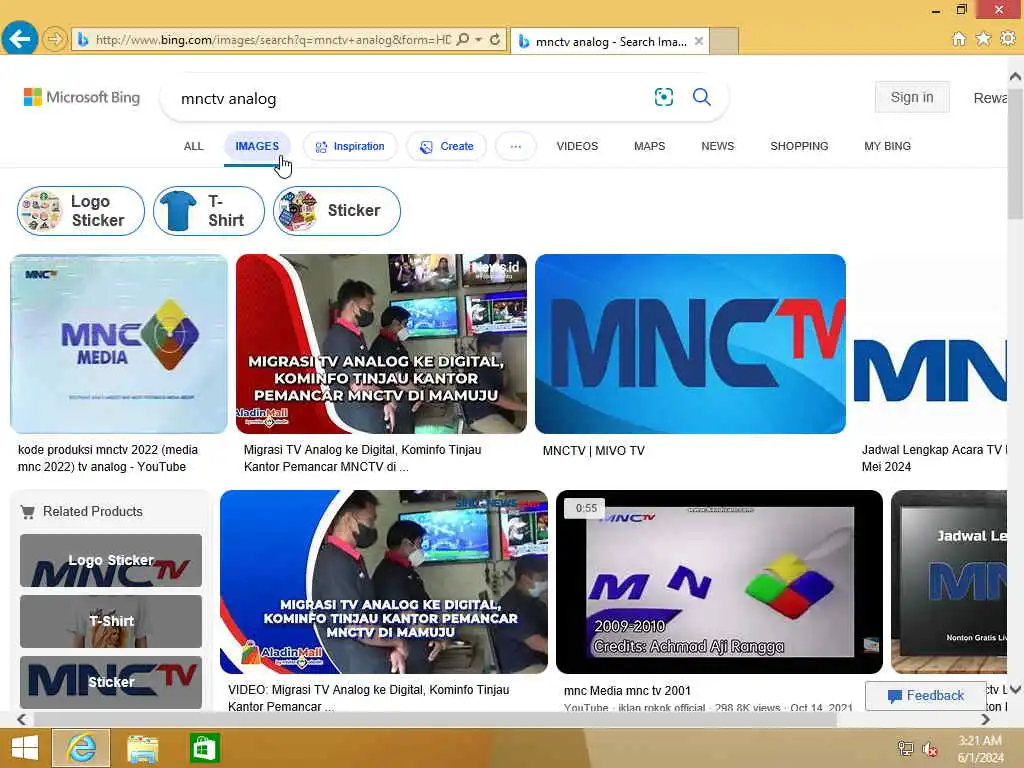The width and height of the screenshot is (1024, 768).
Task: Click the blue Bing search magnifier
Action: [x=702, y=97]
